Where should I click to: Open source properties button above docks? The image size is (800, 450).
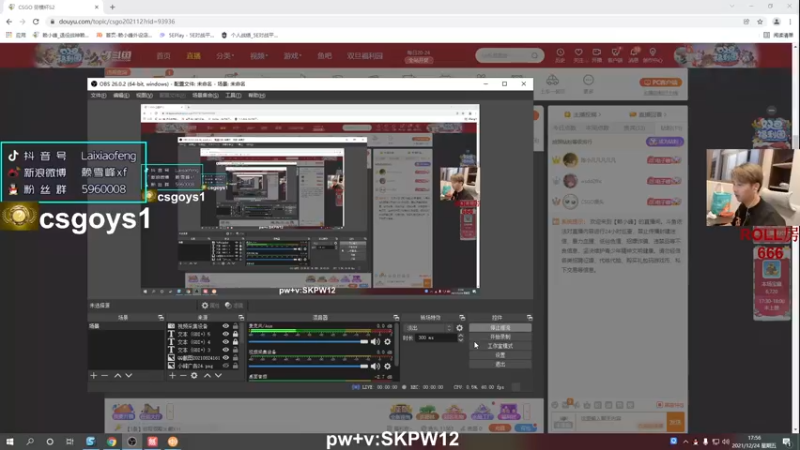(x=210, y=305)
